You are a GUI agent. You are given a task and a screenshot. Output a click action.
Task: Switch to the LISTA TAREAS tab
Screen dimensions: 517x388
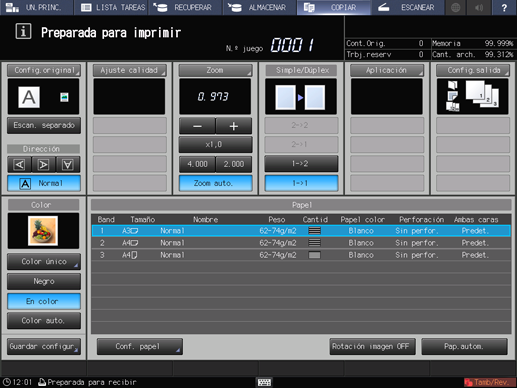coord(111,7)
